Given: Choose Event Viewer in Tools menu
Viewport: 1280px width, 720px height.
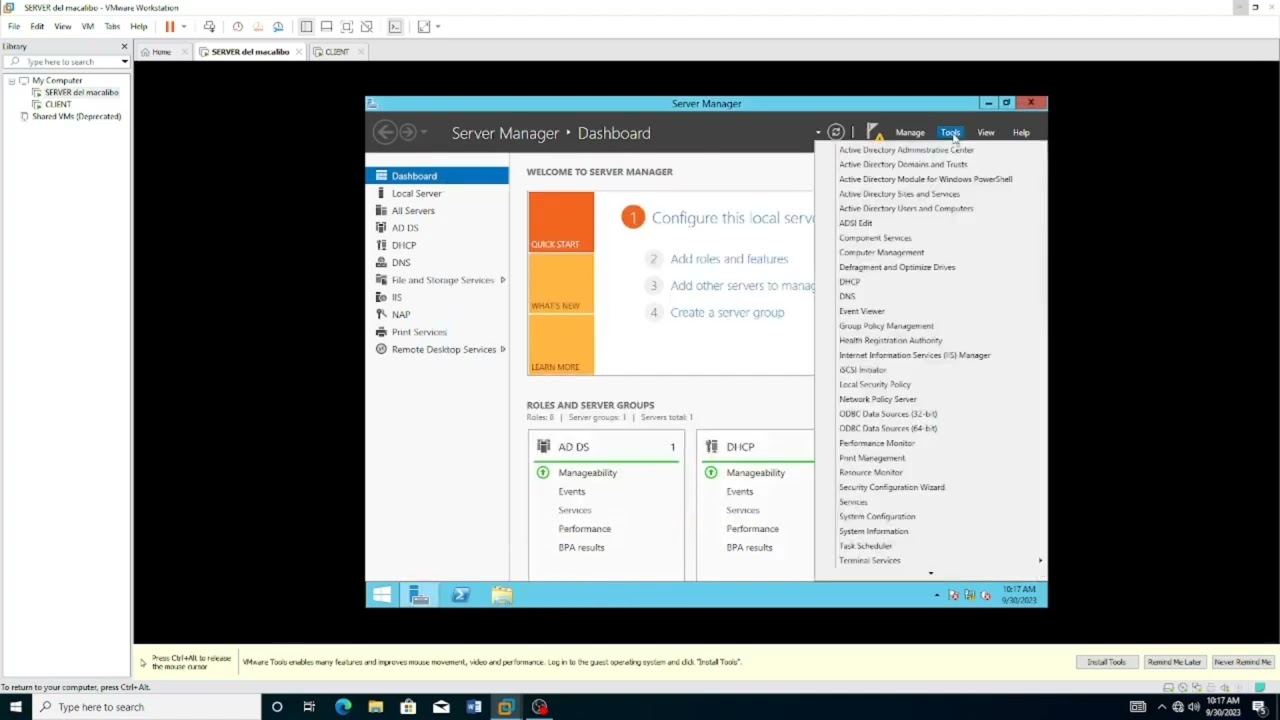Looking at the screenshot, I should (x=862, y=311).
